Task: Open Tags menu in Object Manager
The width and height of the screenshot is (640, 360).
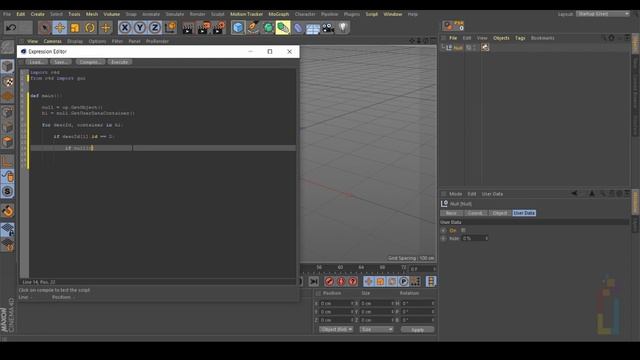Action: click(x=520, y=38)
